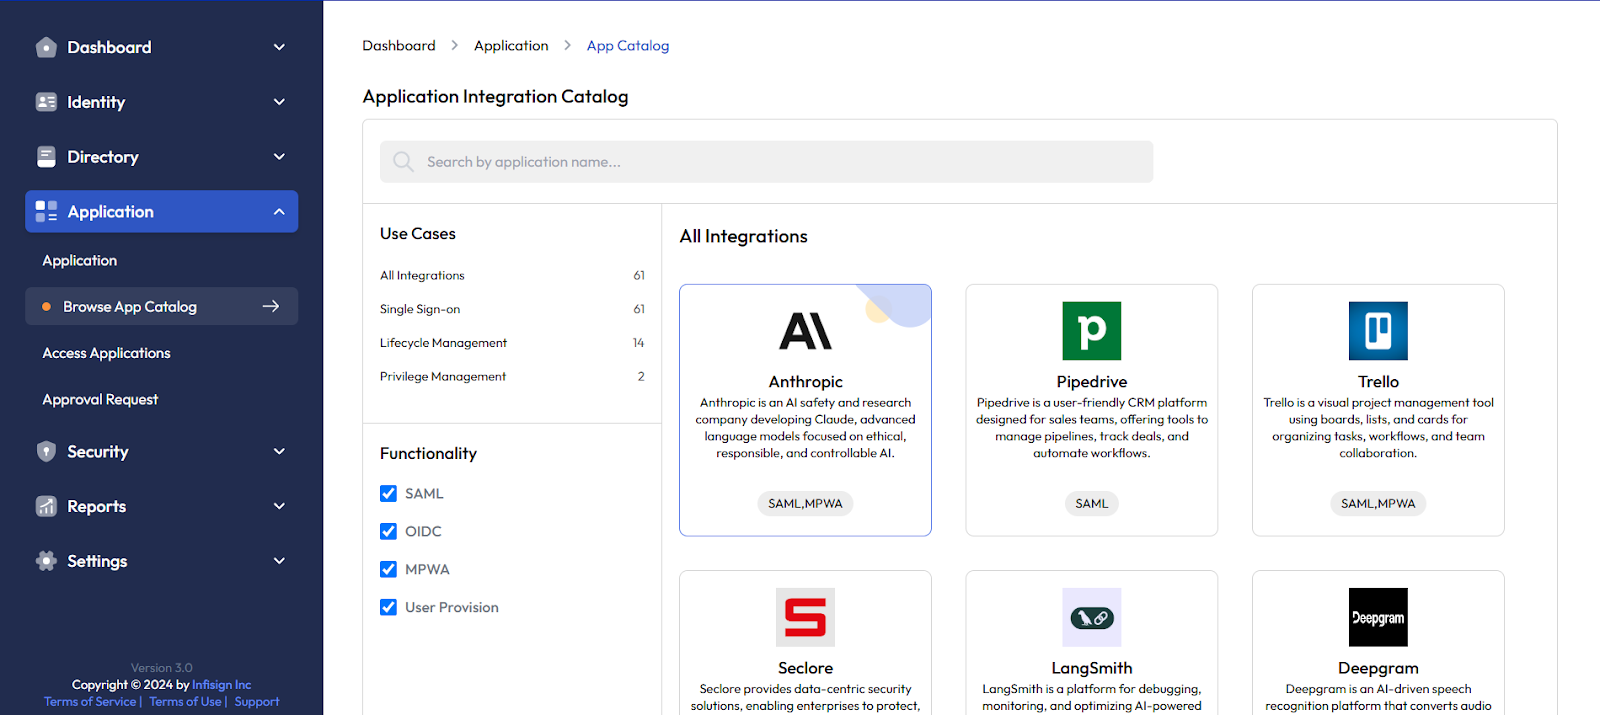Screen dimensions: 1600x715
Task: Click the Deepgram card title
Action: (x=1378, y=667)
